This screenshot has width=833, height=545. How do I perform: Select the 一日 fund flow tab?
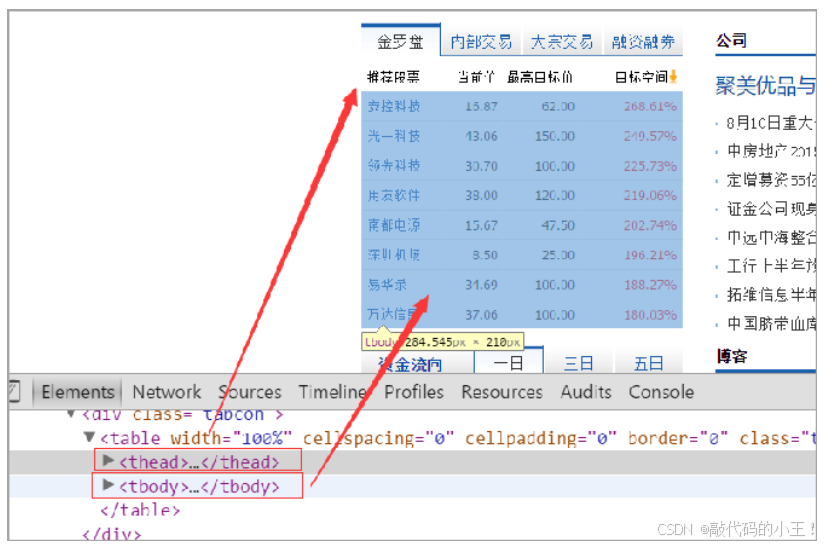(508, 362)
